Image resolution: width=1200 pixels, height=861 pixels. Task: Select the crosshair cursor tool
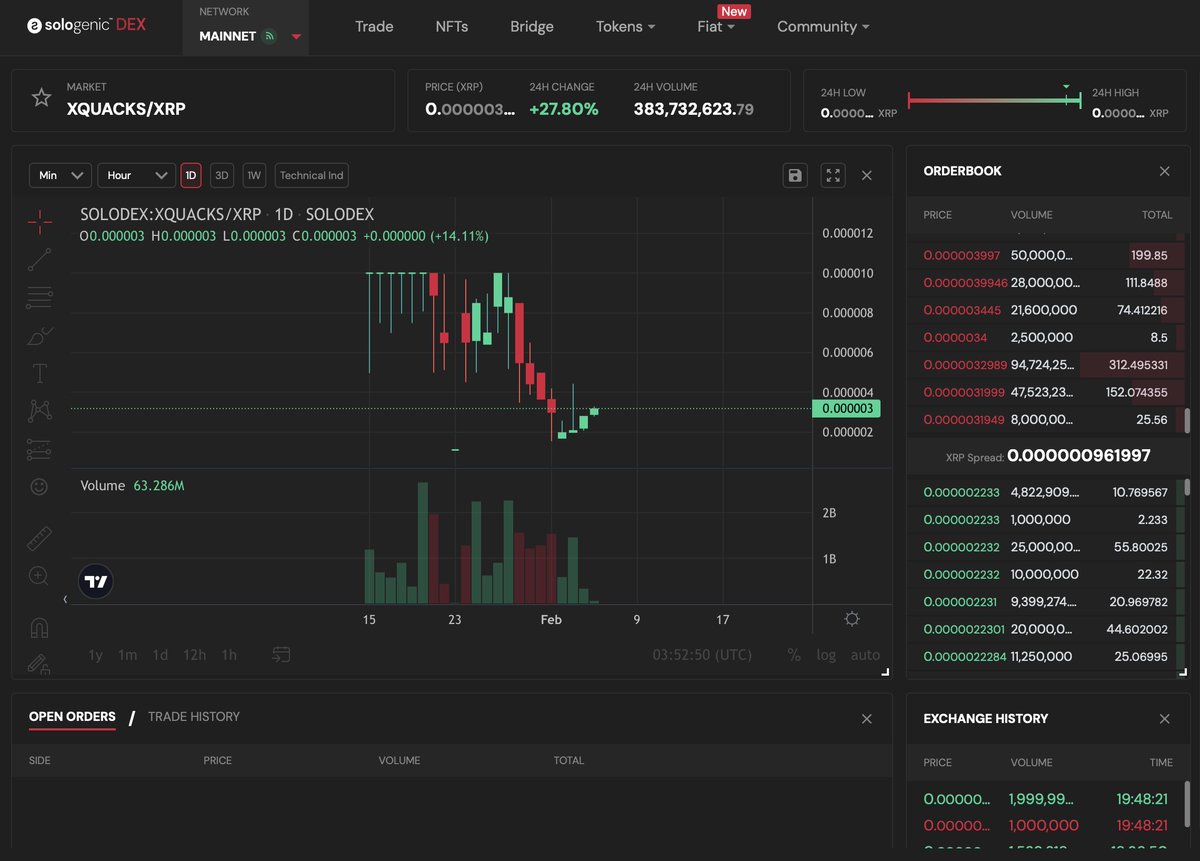(40, 222)
